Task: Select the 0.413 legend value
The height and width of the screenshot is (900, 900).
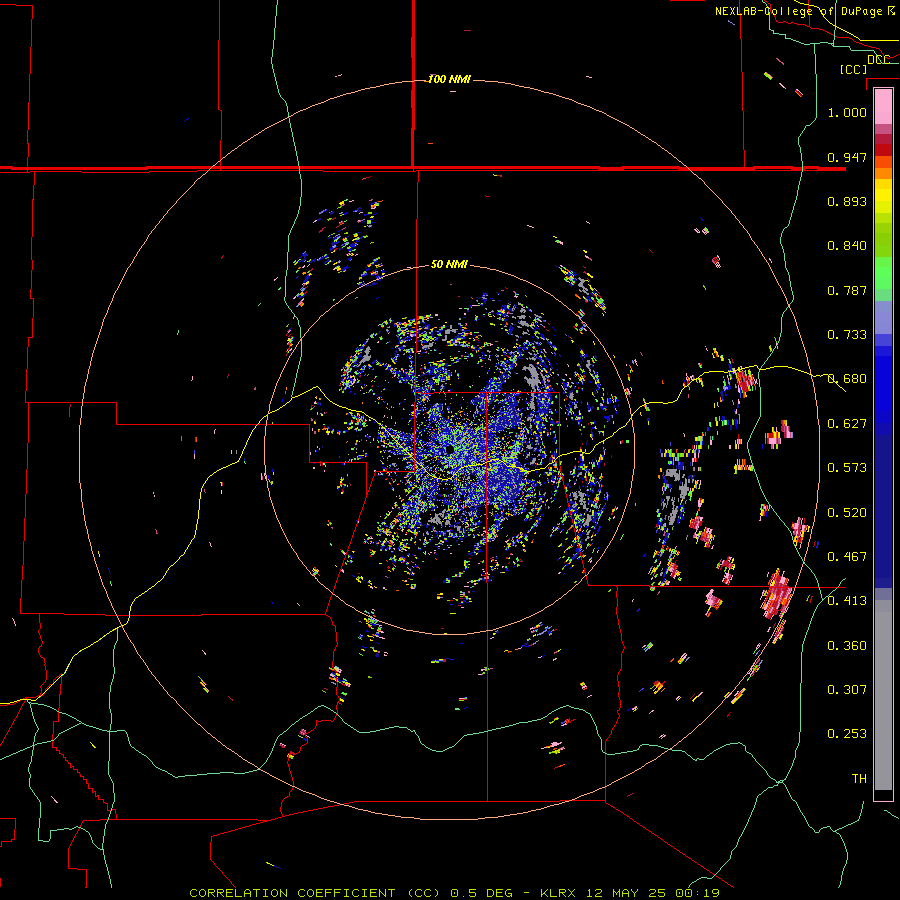Action: (x=847, y=601)
